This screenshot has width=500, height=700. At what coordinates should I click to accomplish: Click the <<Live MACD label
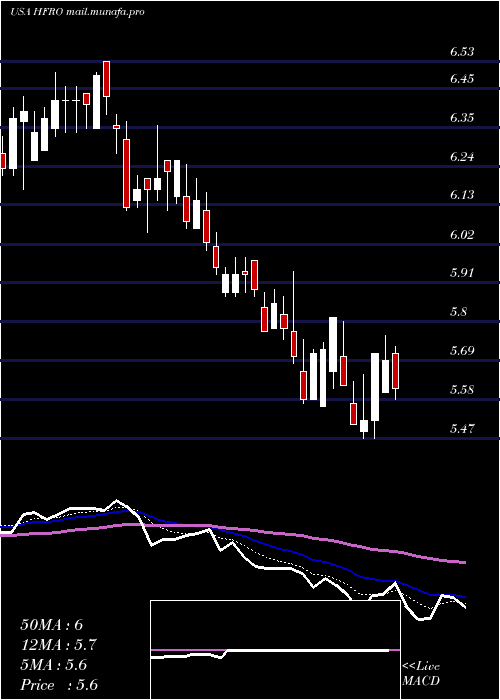[x=421, y=674]
